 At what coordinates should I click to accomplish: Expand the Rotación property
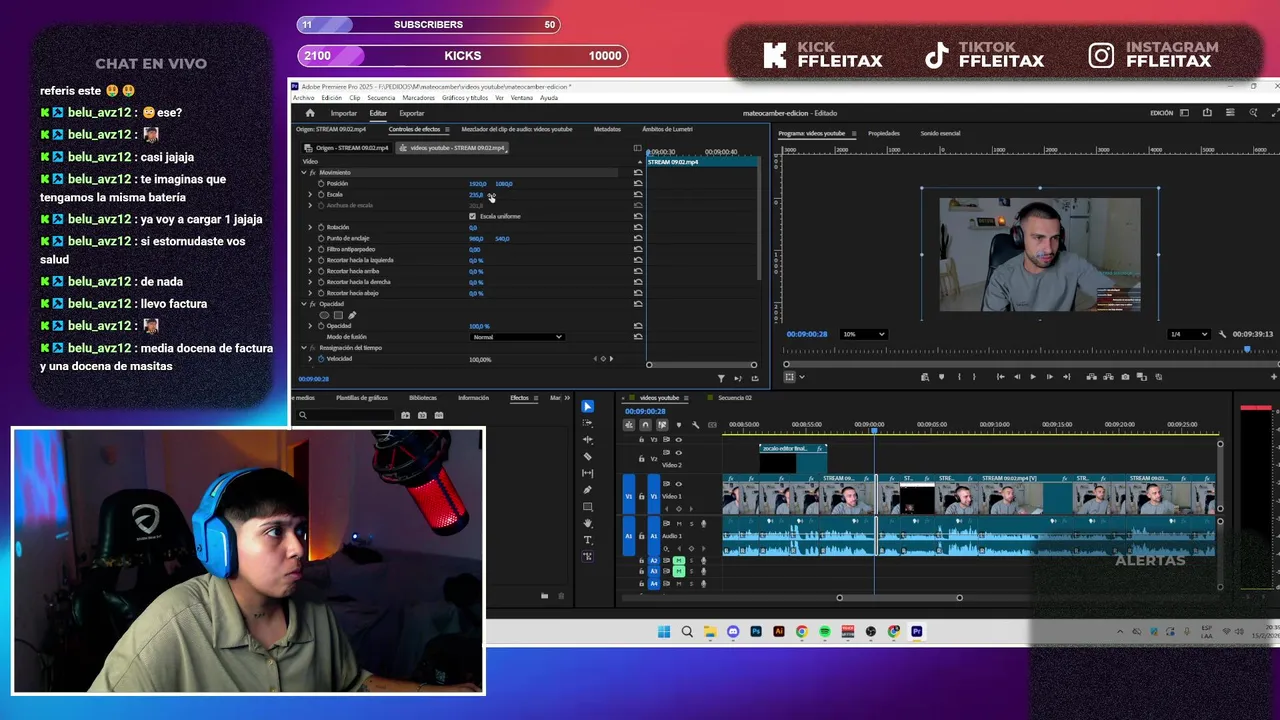tap(310, 227)
